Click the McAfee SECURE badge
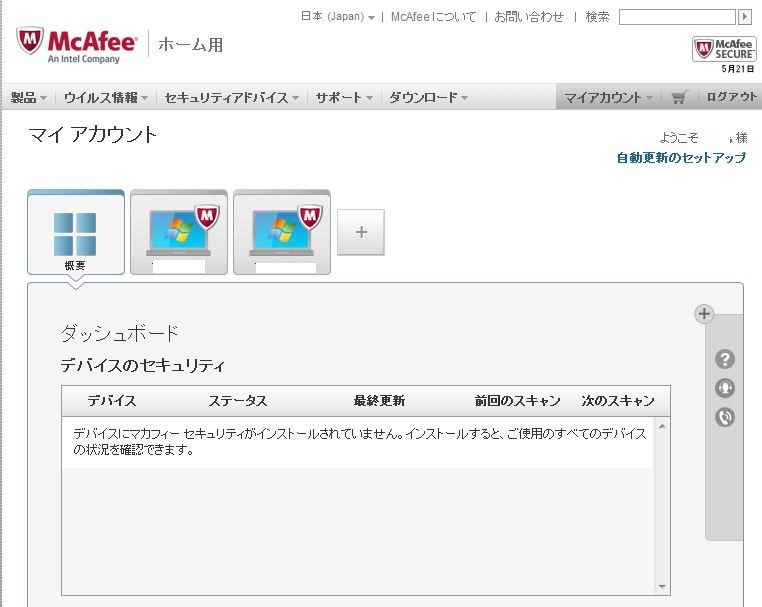Viewport: 762px width, 607px height. pyautogui.click(x=724, y=49)
